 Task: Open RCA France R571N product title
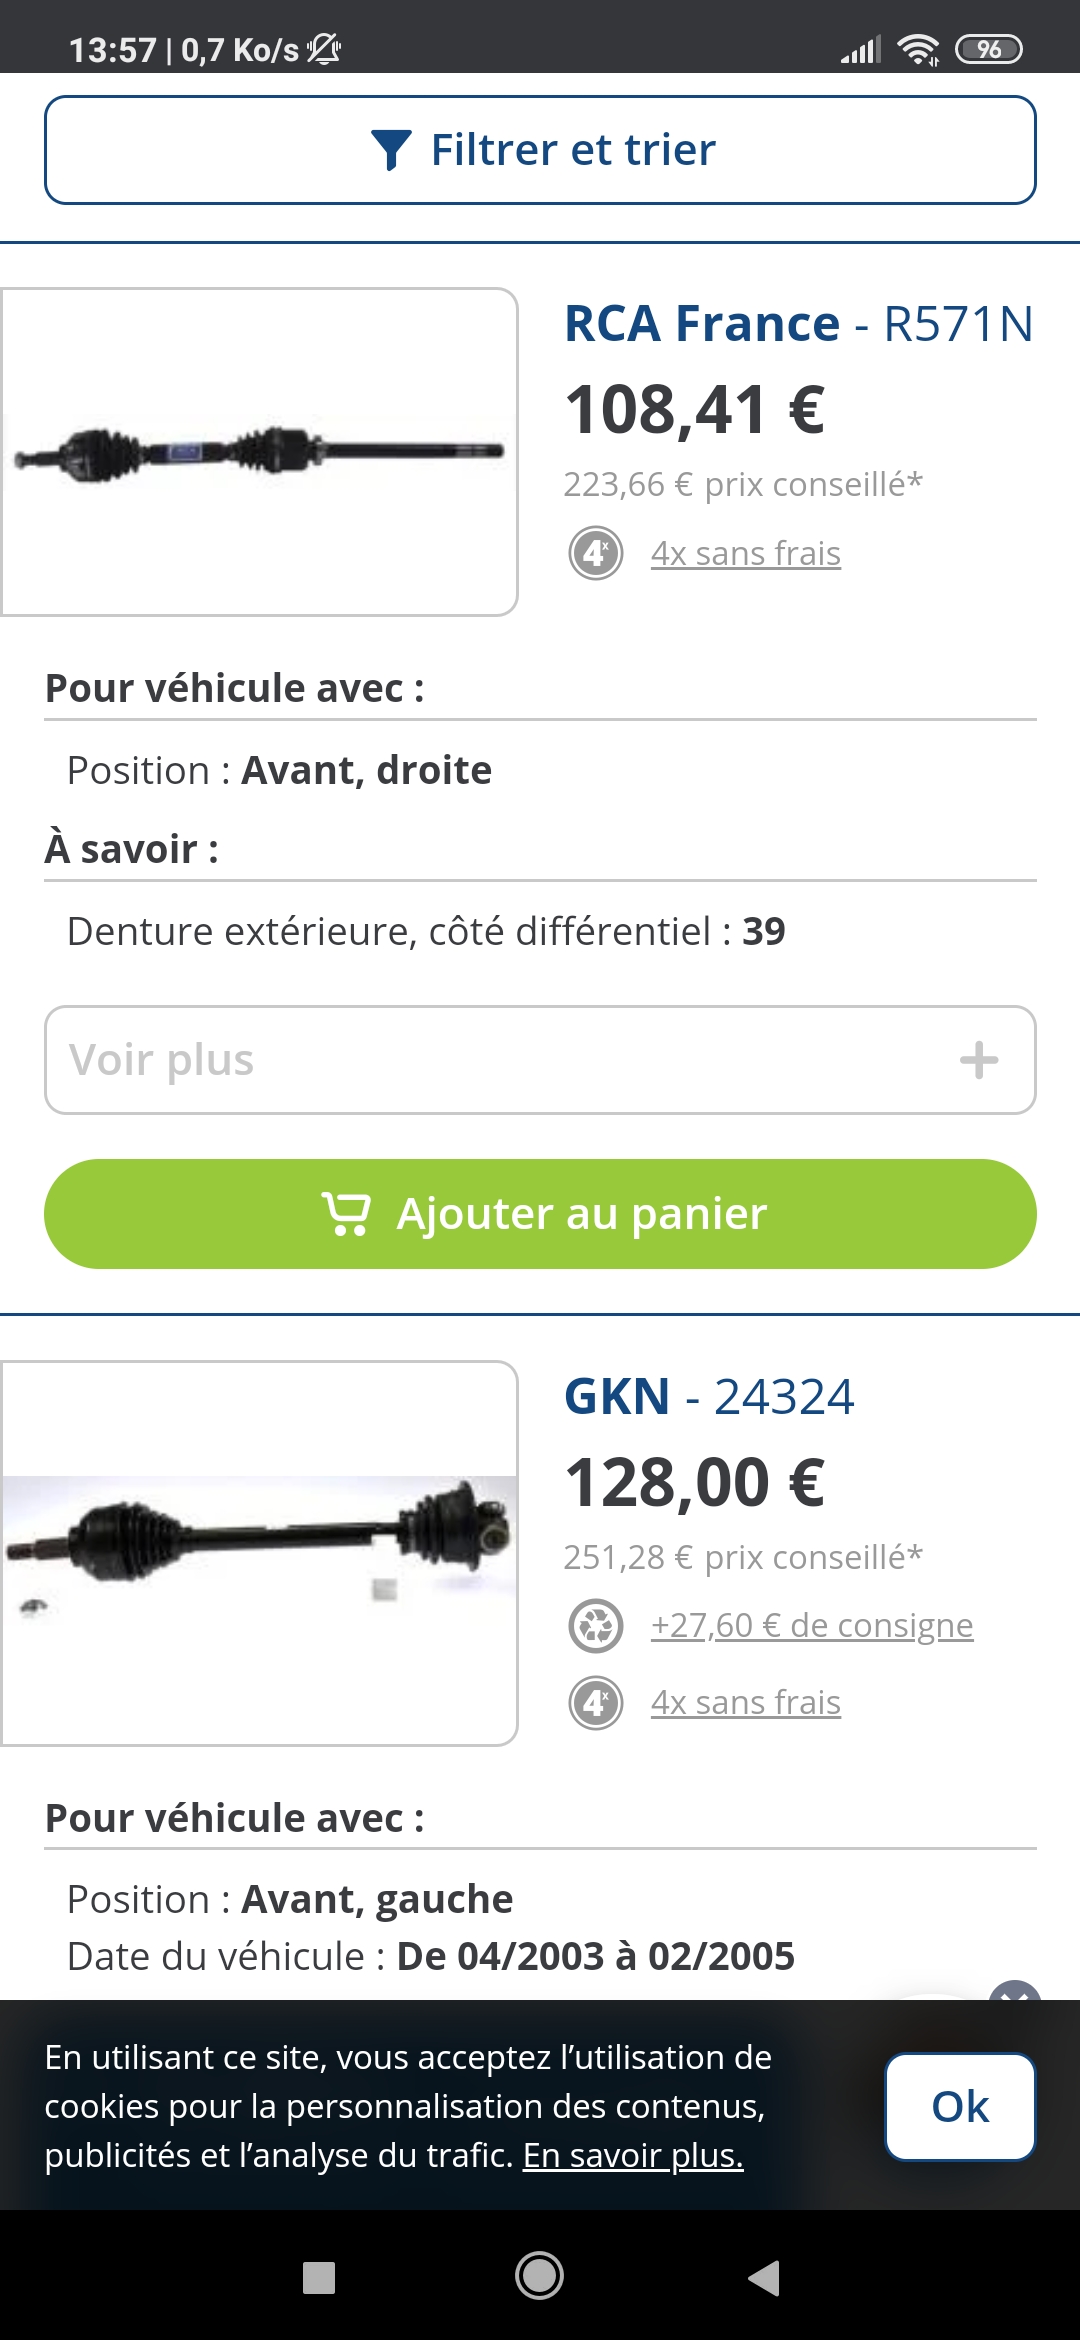pyautogui.click(x=798, y=324)
